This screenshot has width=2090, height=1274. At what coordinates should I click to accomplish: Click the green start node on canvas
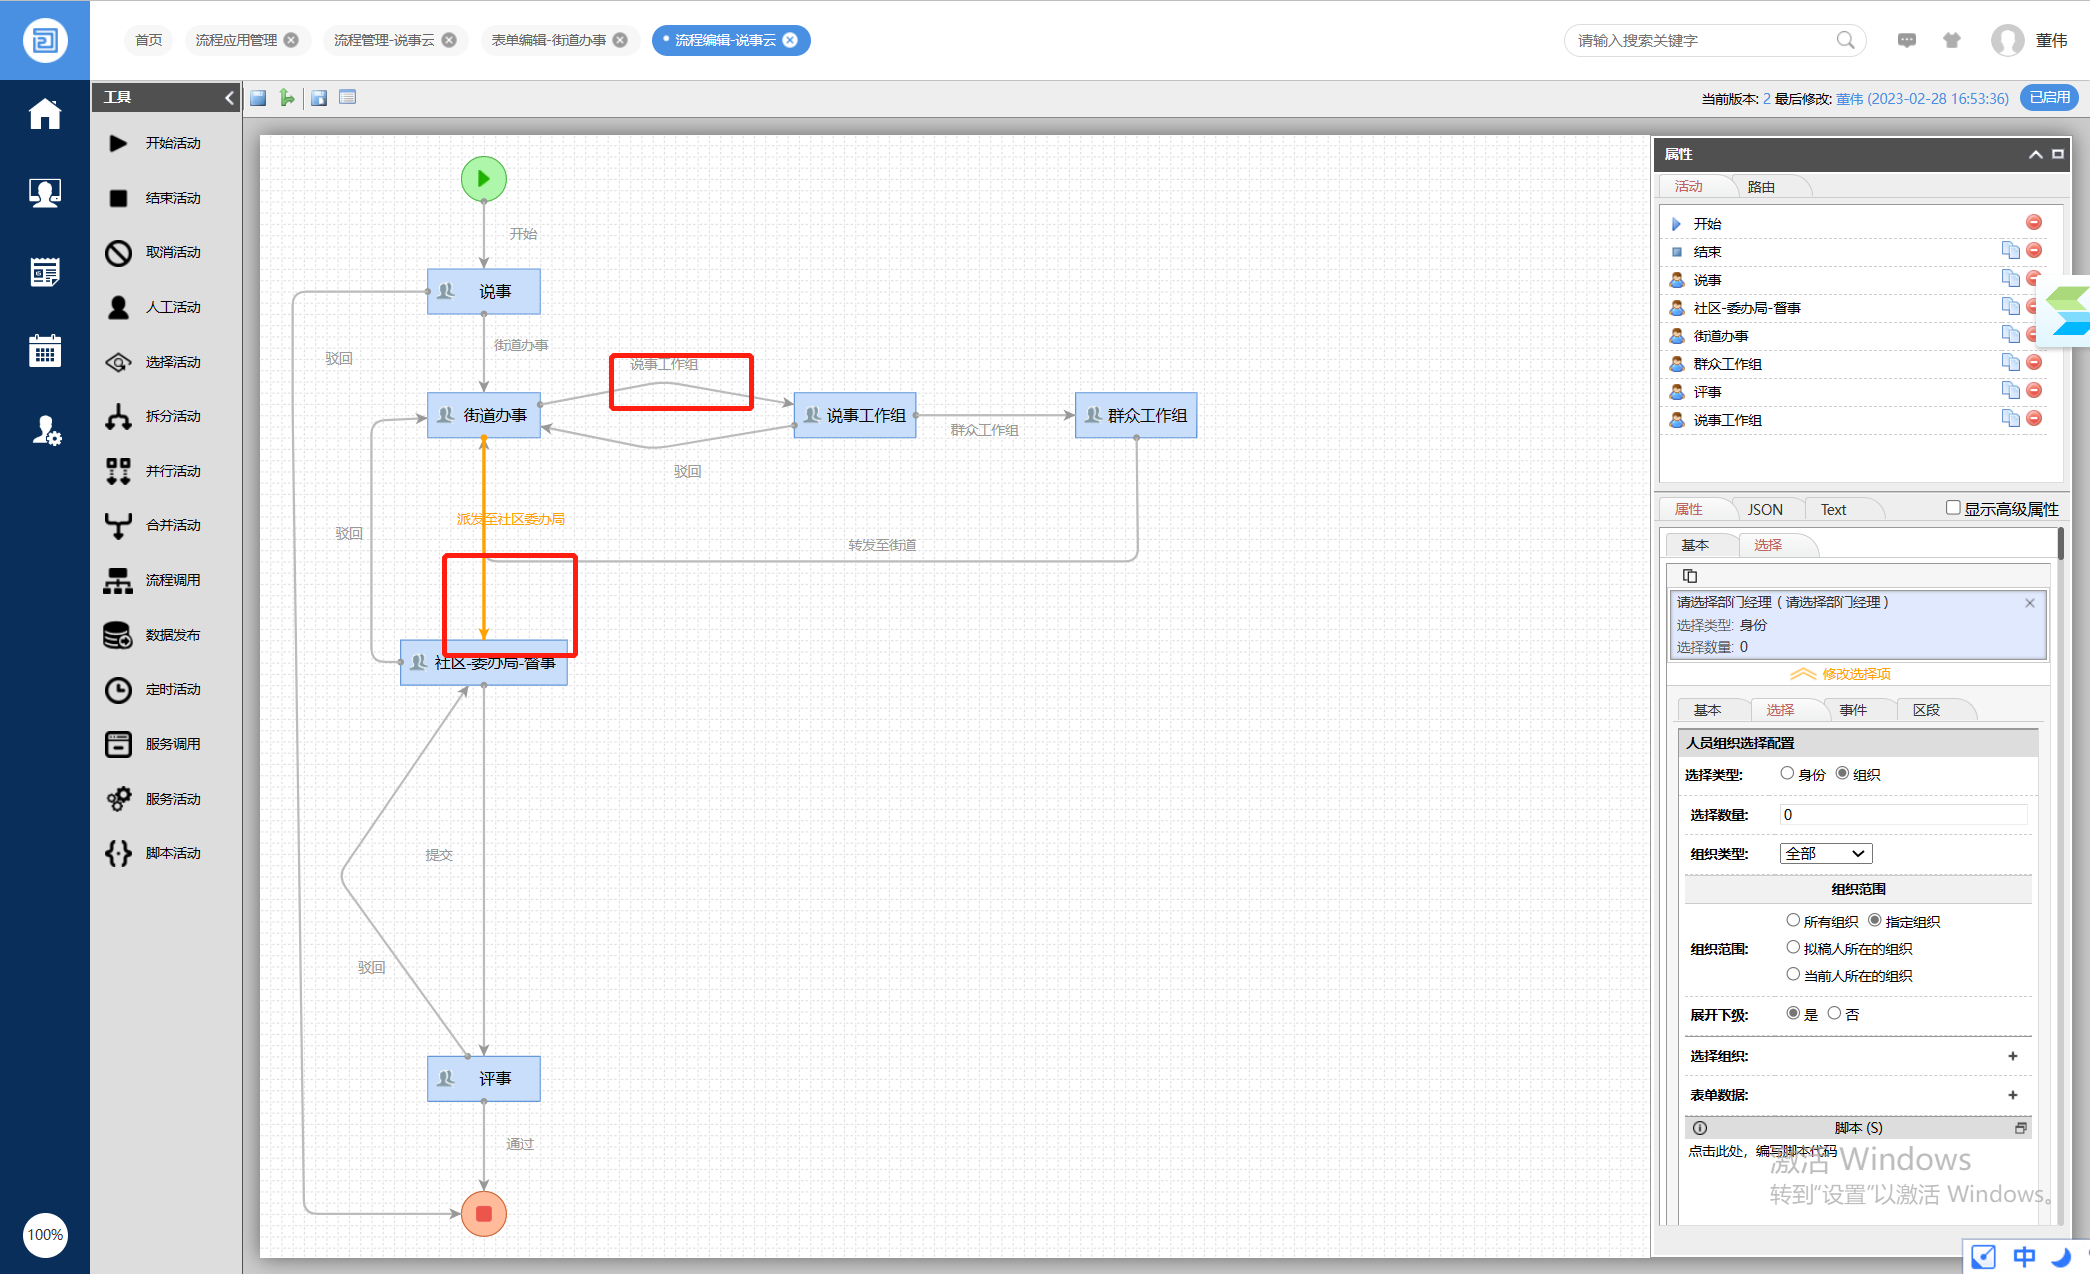(483, 179)
